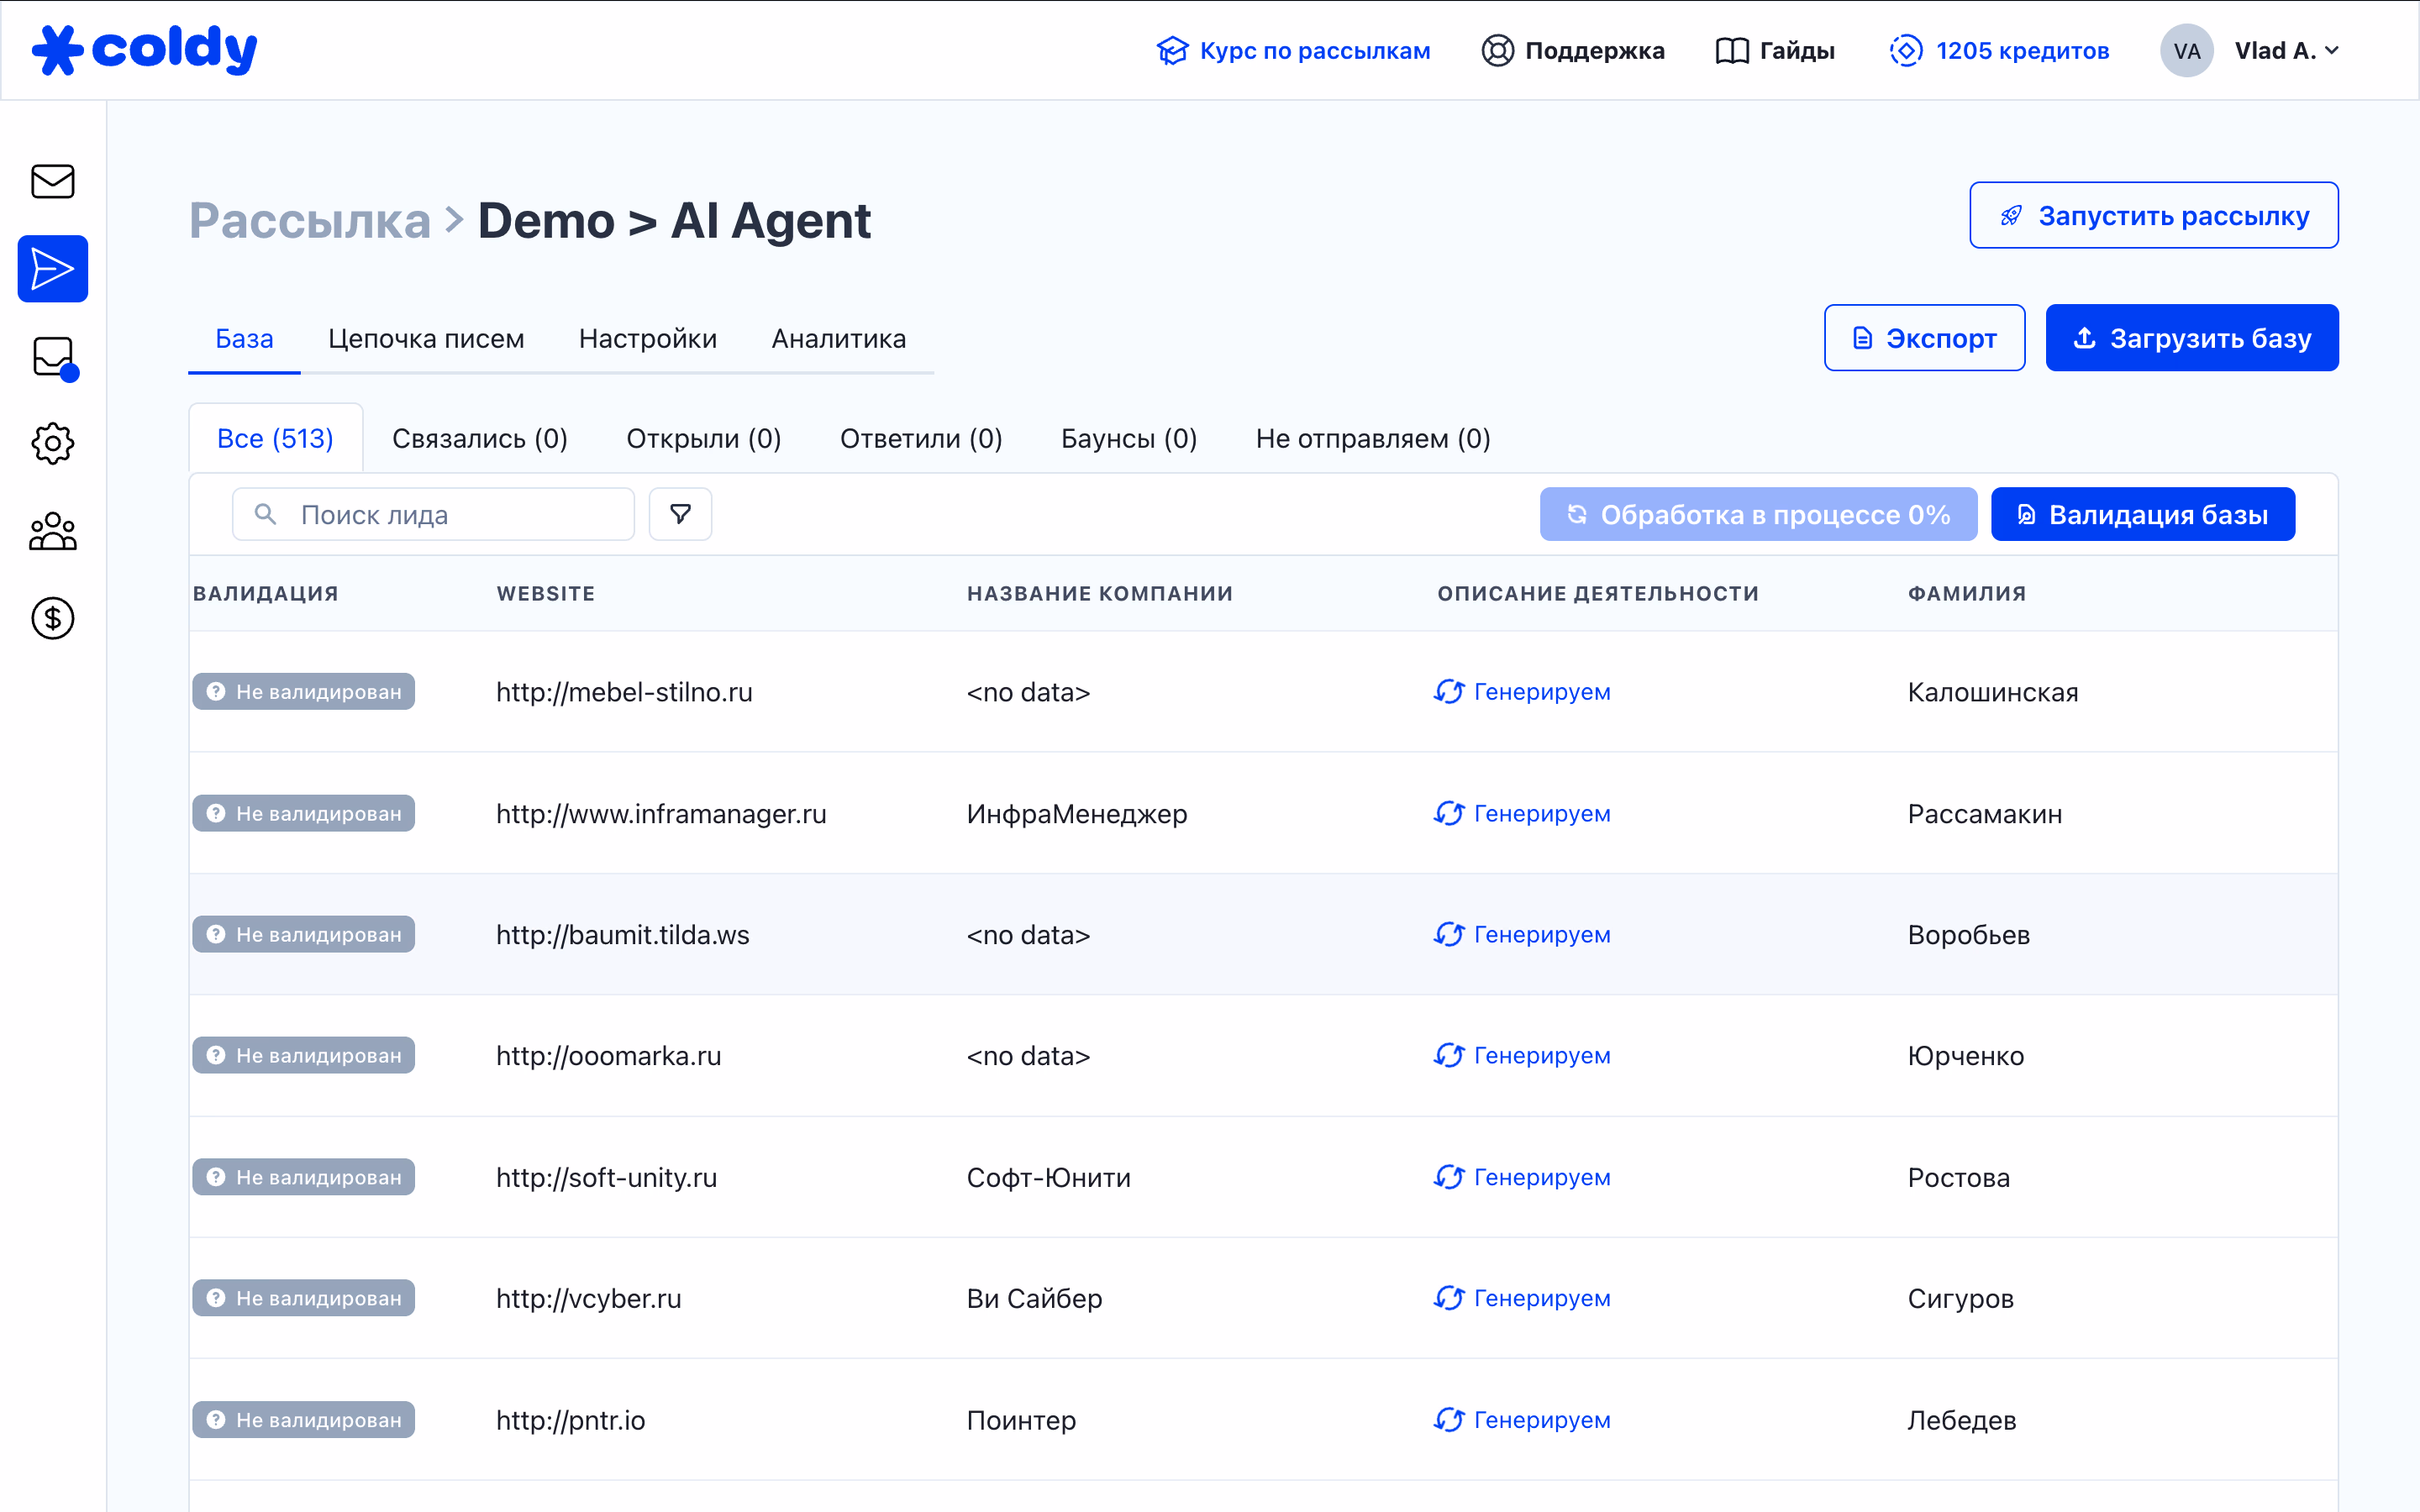Select the paper plane campaigns sidebar icon
The image size is (2420, 1512).
(52, 269)
